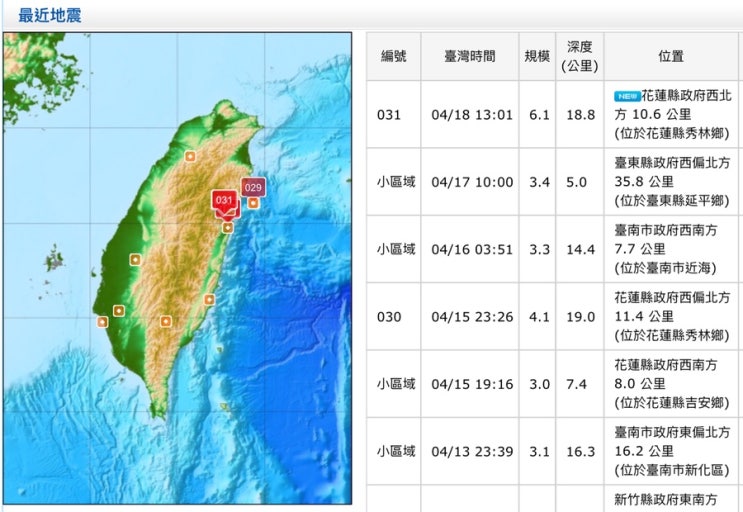Screen dimensions: 743x512
Task: Click the epicenter icon just south of 031 marker
Action: tap(228, 228)
